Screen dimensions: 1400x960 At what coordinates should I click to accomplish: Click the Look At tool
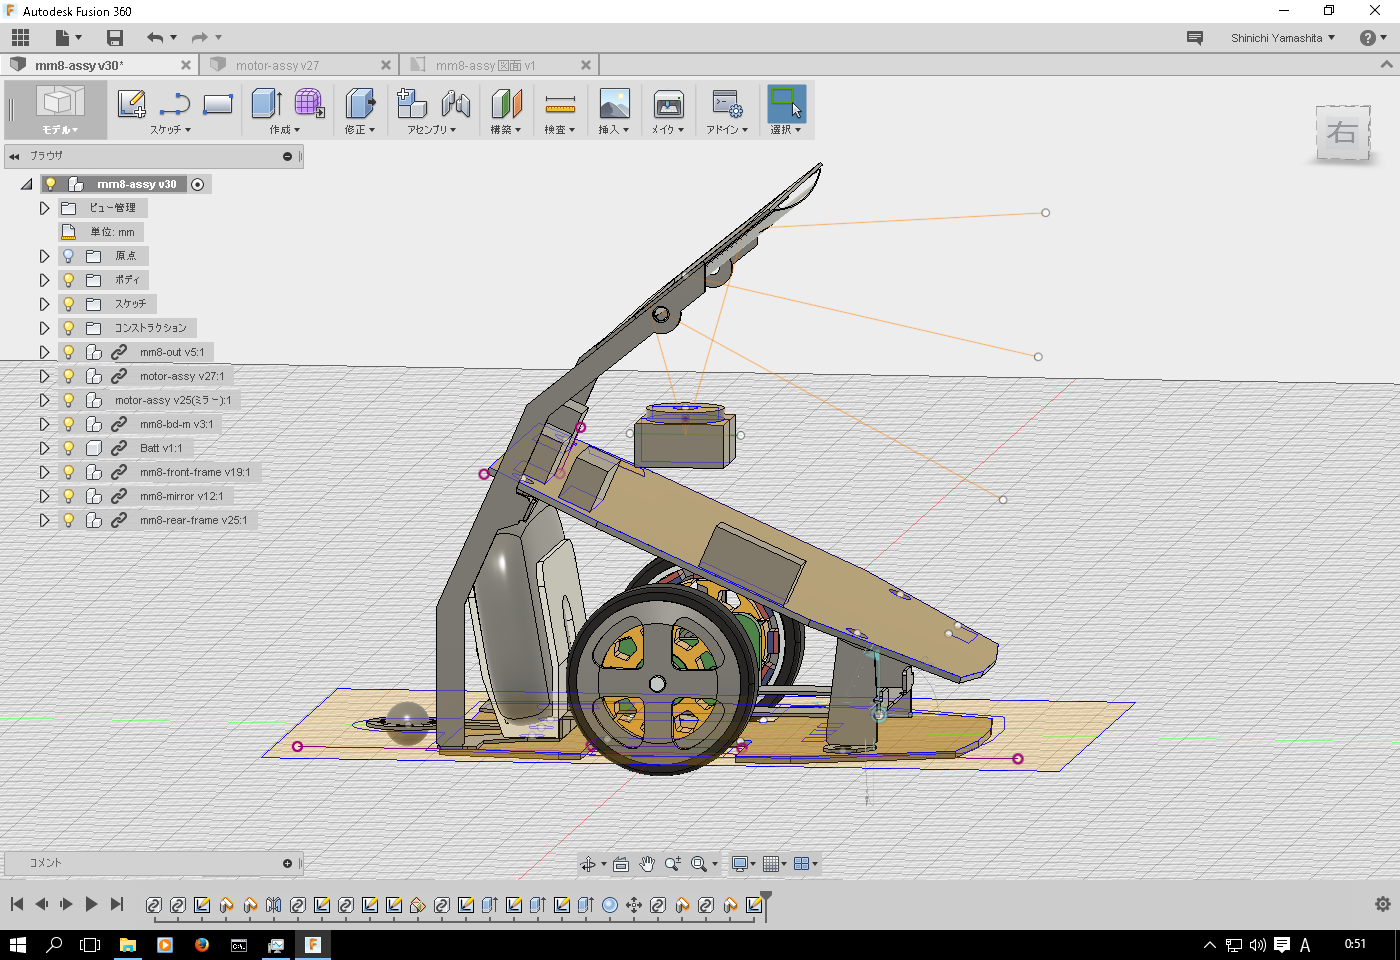(x=621, y=864)
